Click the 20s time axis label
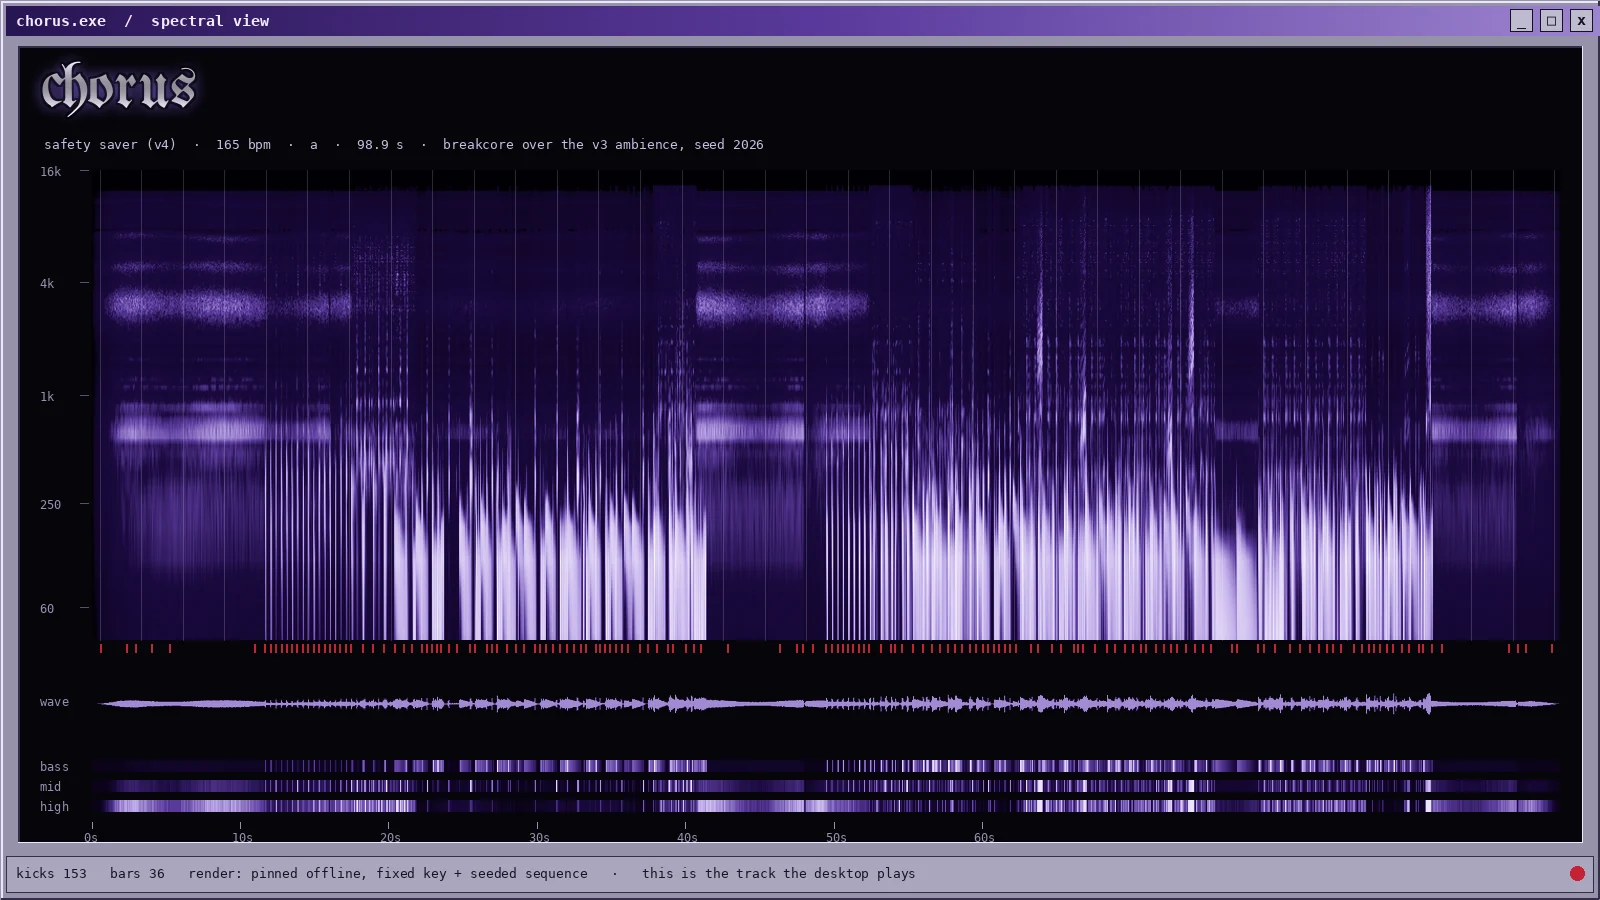Image resolution: width=1600 pixels, height=900 pixels. pyautogui.click(x=390, y=838)
